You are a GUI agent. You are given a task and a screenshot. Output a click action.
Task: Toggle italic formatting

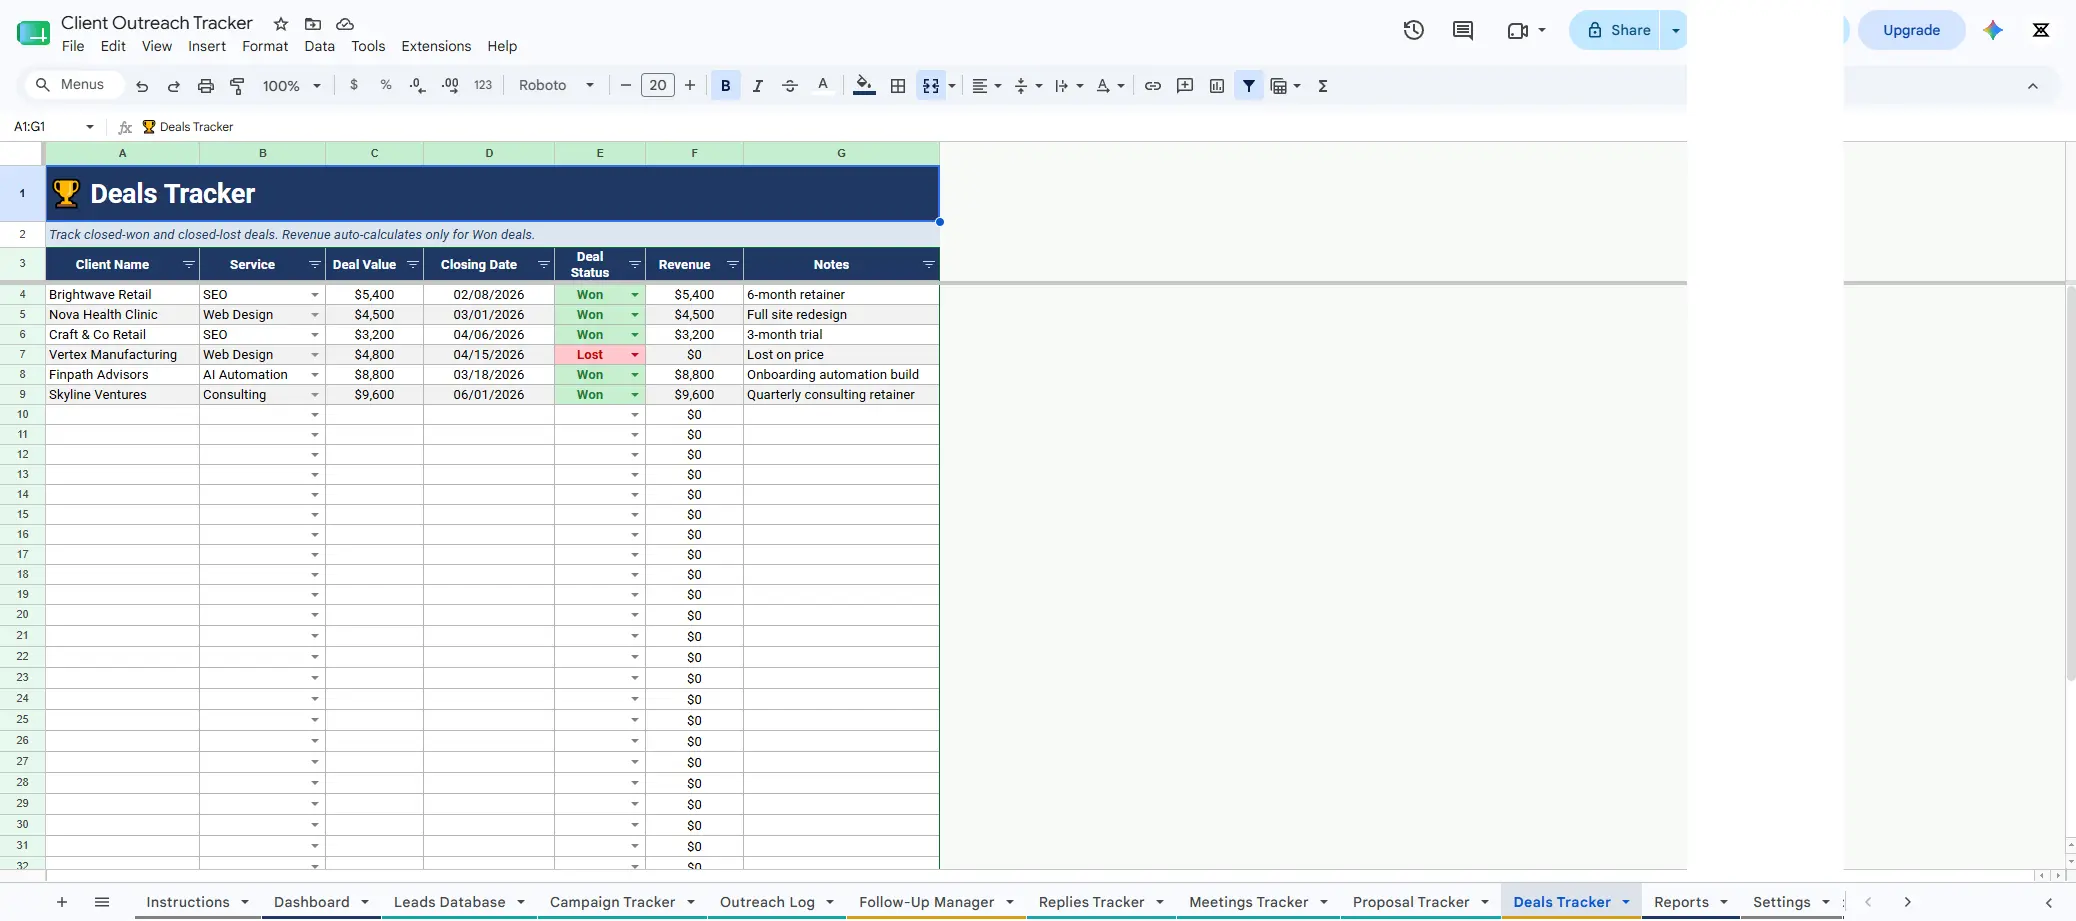758,86
